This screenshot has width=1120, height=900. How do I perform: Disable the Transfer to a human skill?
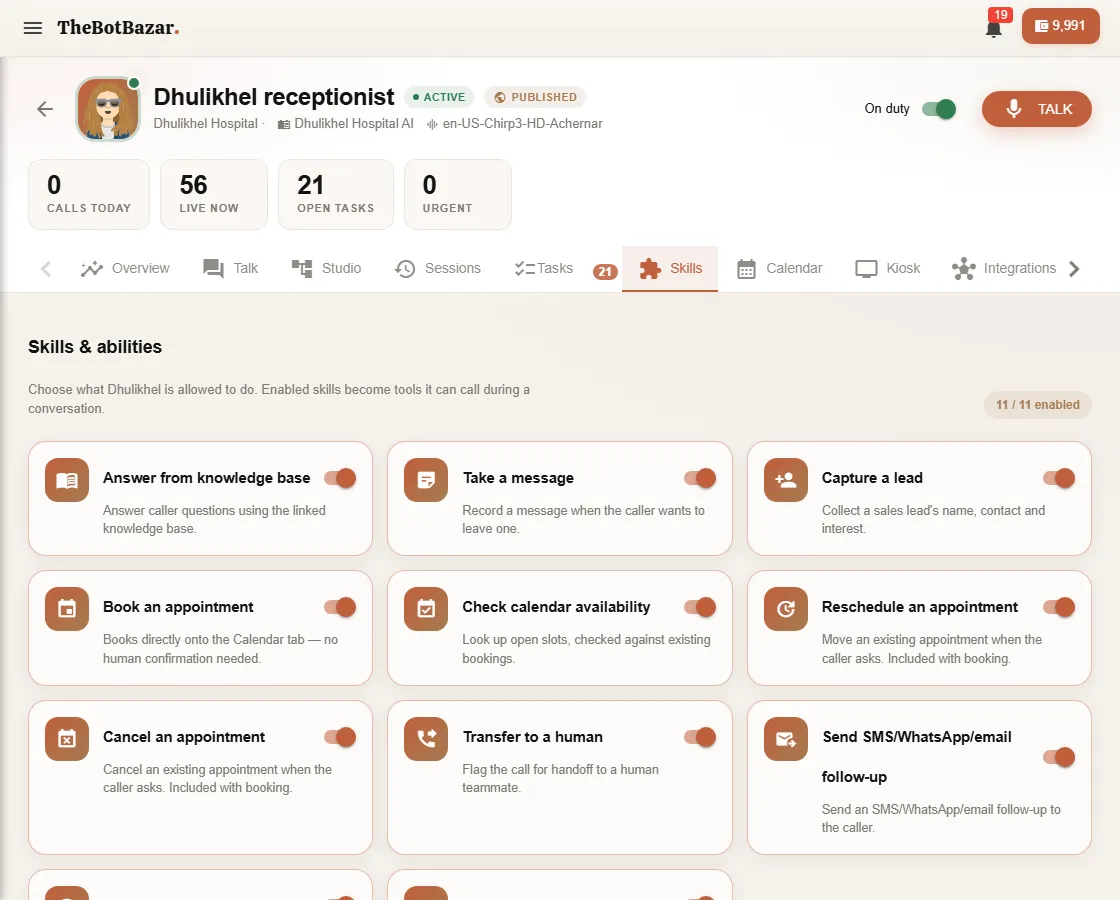pyautogui.click(x=700, y=737)
